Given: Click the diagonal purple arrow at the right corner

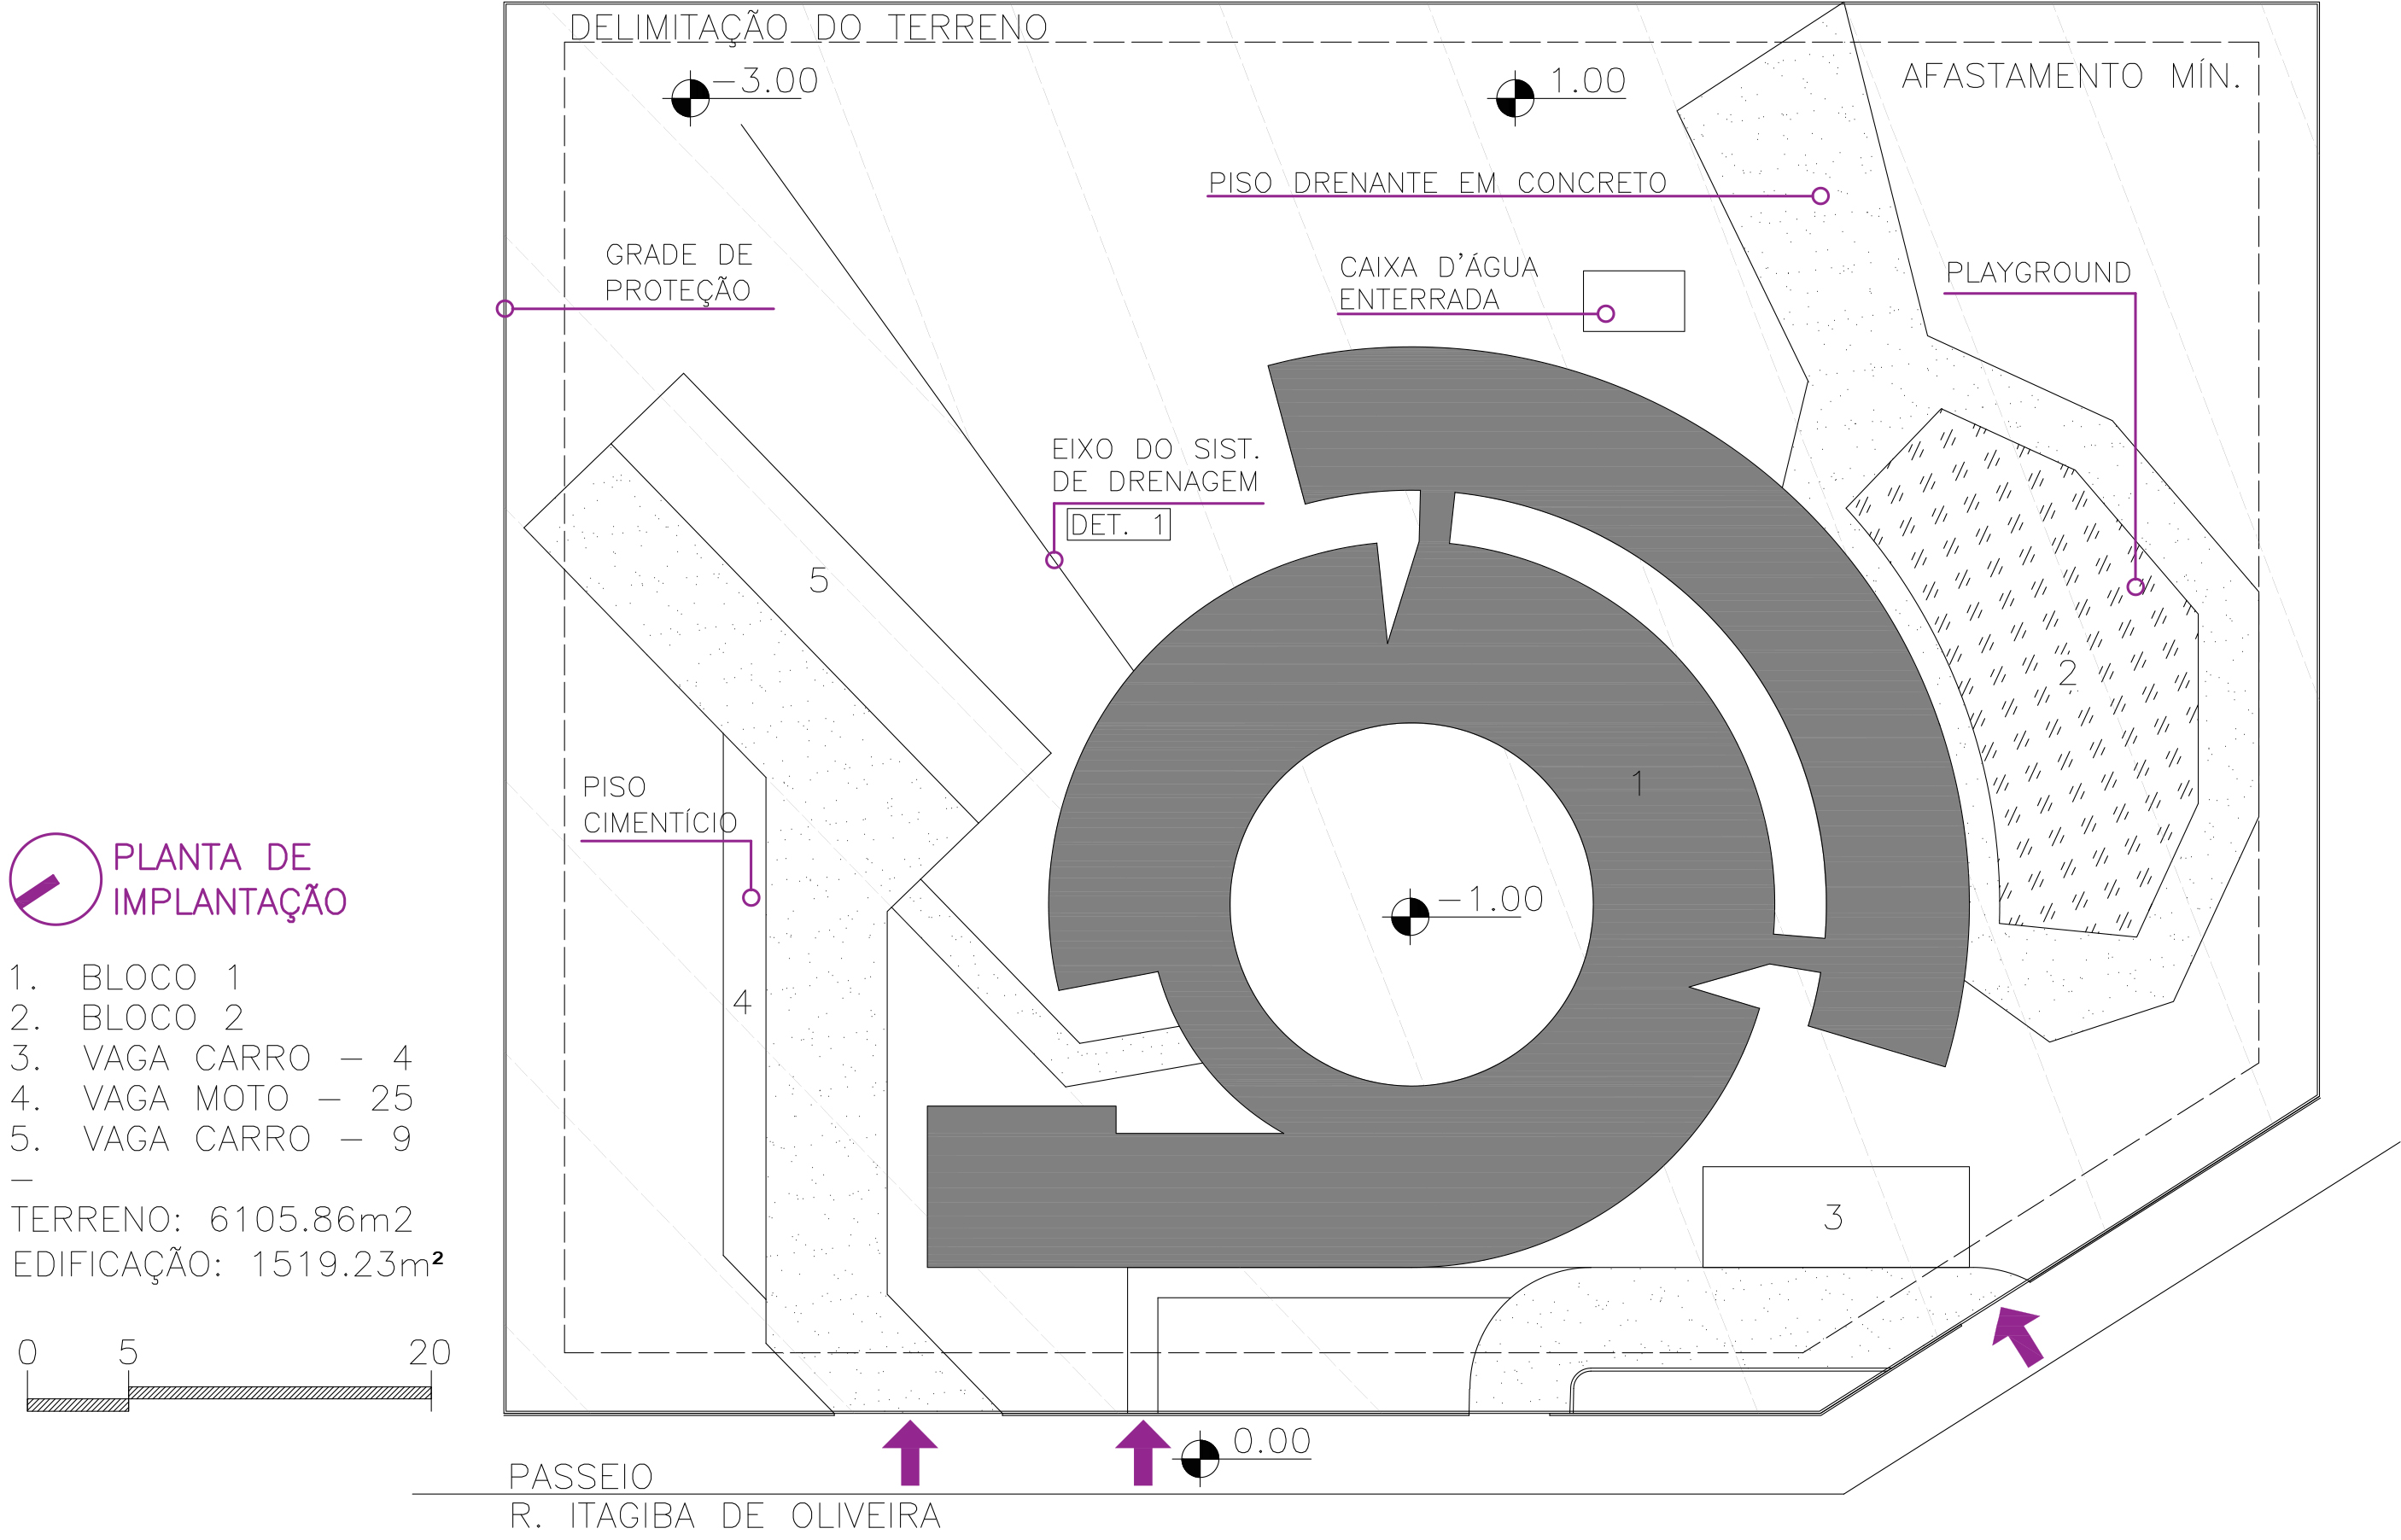Looking at the screenshot, I should pos(2017,1336).
